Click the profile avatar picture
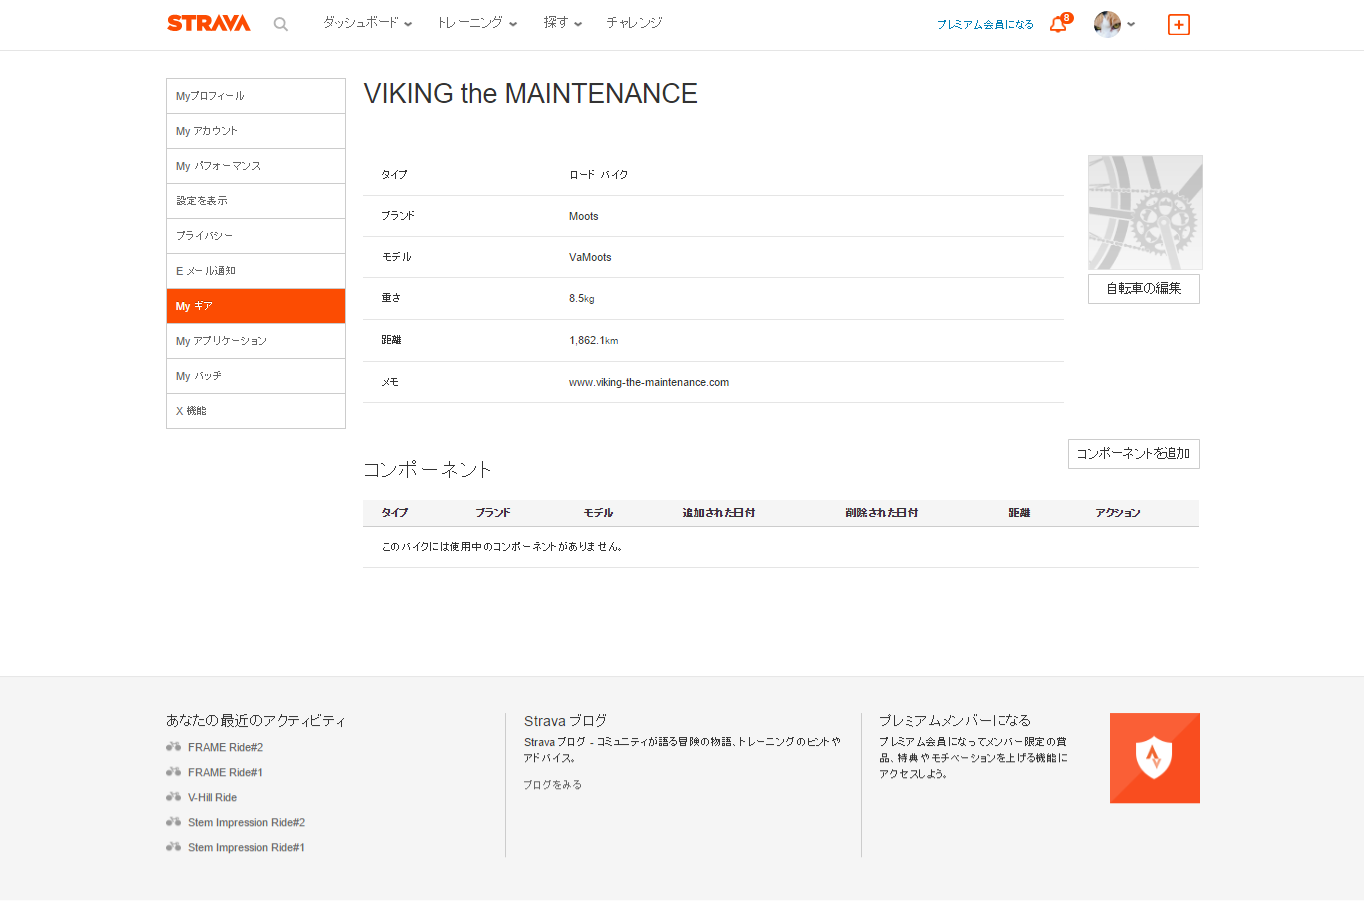The image size is (1364, 909). point(1107,24)
